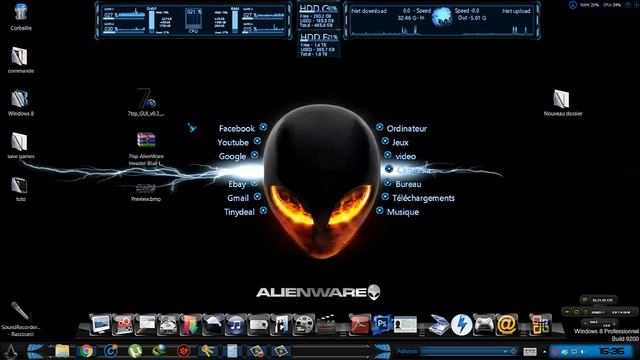Image resolution: width=640 pixels, height=360 pixels.
Task: Expand the Adresse bar dropdown arrow
Action: 506,351
